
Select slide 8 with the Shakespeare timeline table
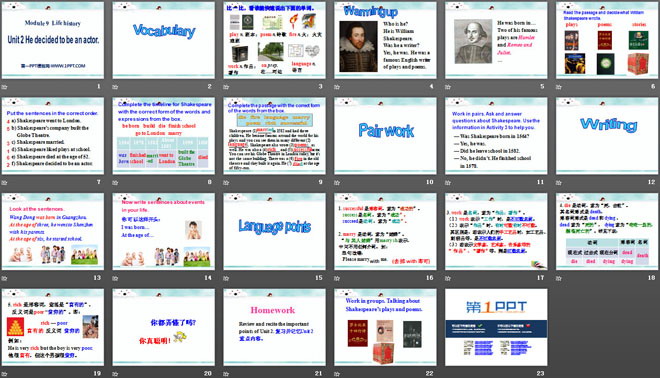pos(163,136)
